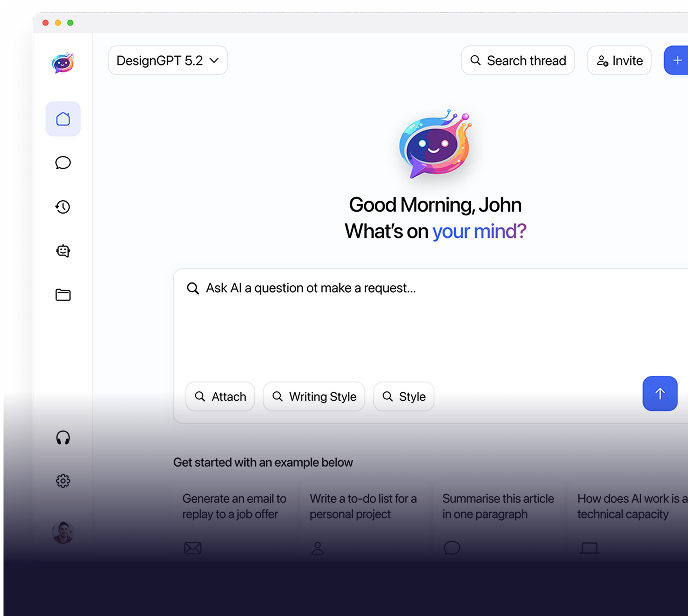Click the DesignGPT logo in sidebar
Image resolution: width=688 pixels, height=616 pixels.
tap(63, 63)
